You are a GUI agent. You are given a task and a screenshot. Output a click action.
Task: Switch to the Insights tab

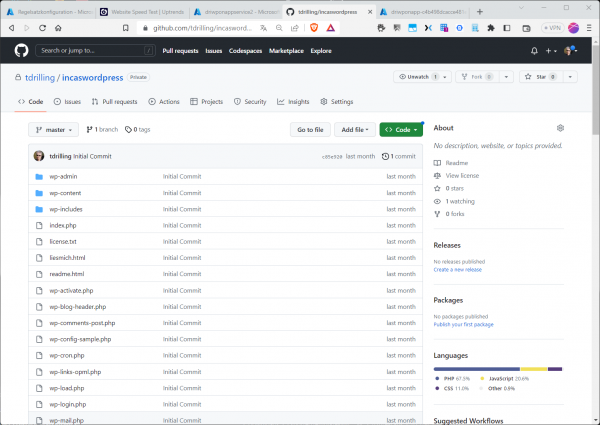click(293, 102)
